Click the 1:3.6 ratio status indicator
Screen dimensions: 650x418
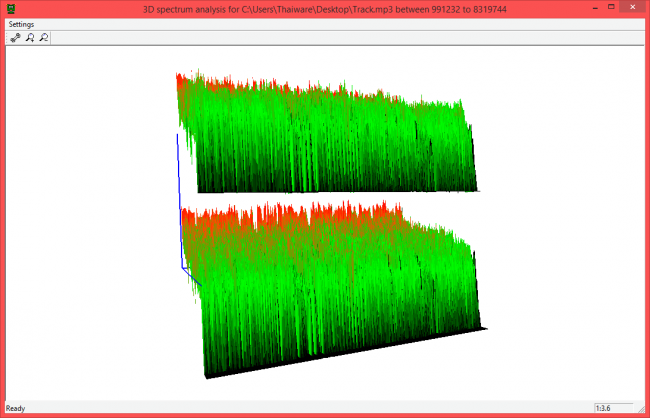(x=614, y=408)
